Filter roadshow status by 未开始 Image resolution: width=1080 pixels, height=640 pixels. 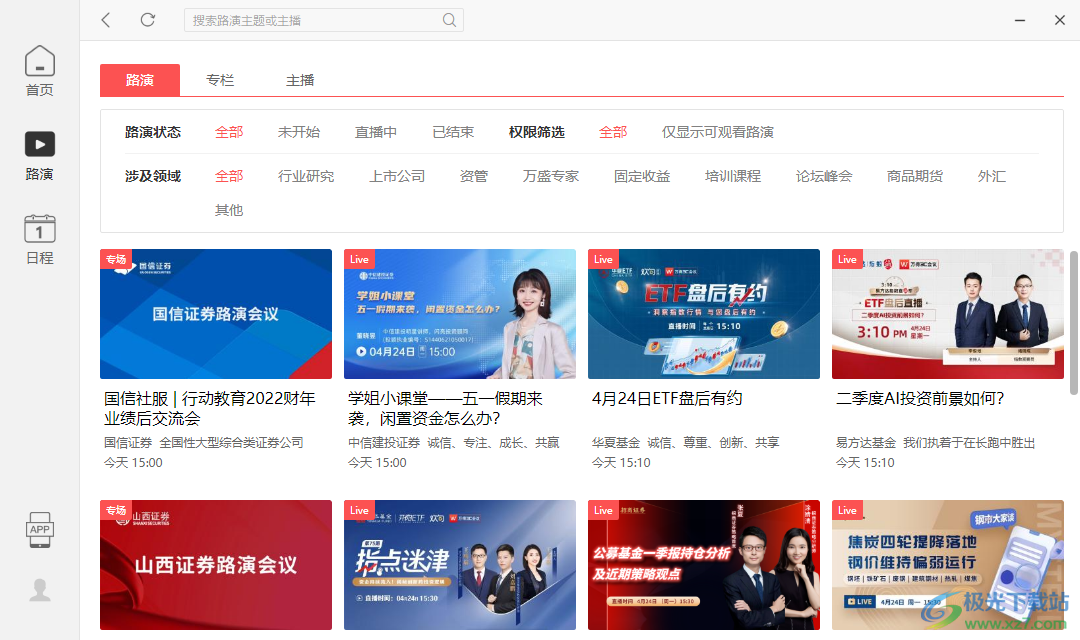299,132
